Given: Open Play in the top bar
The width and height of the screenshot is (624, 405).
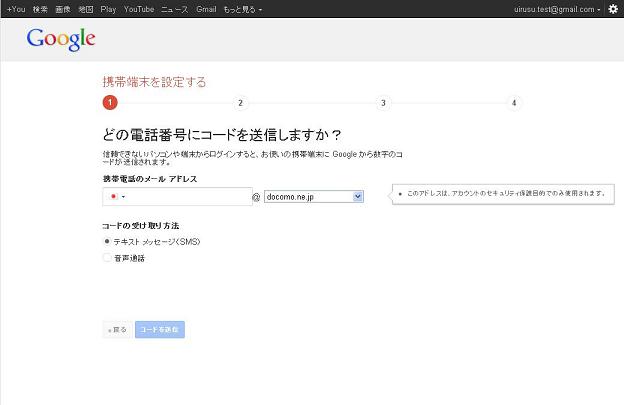Looking at the screenshot, I should point(108,9).
